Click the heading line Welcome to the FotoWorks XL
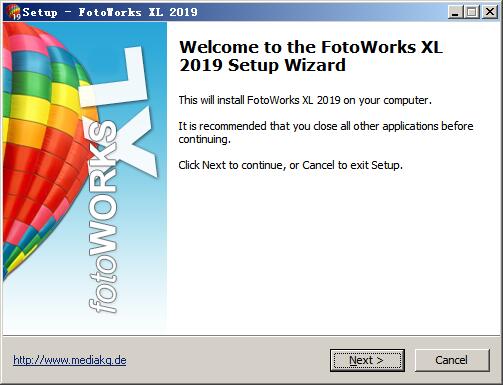 tap(311, 47)
